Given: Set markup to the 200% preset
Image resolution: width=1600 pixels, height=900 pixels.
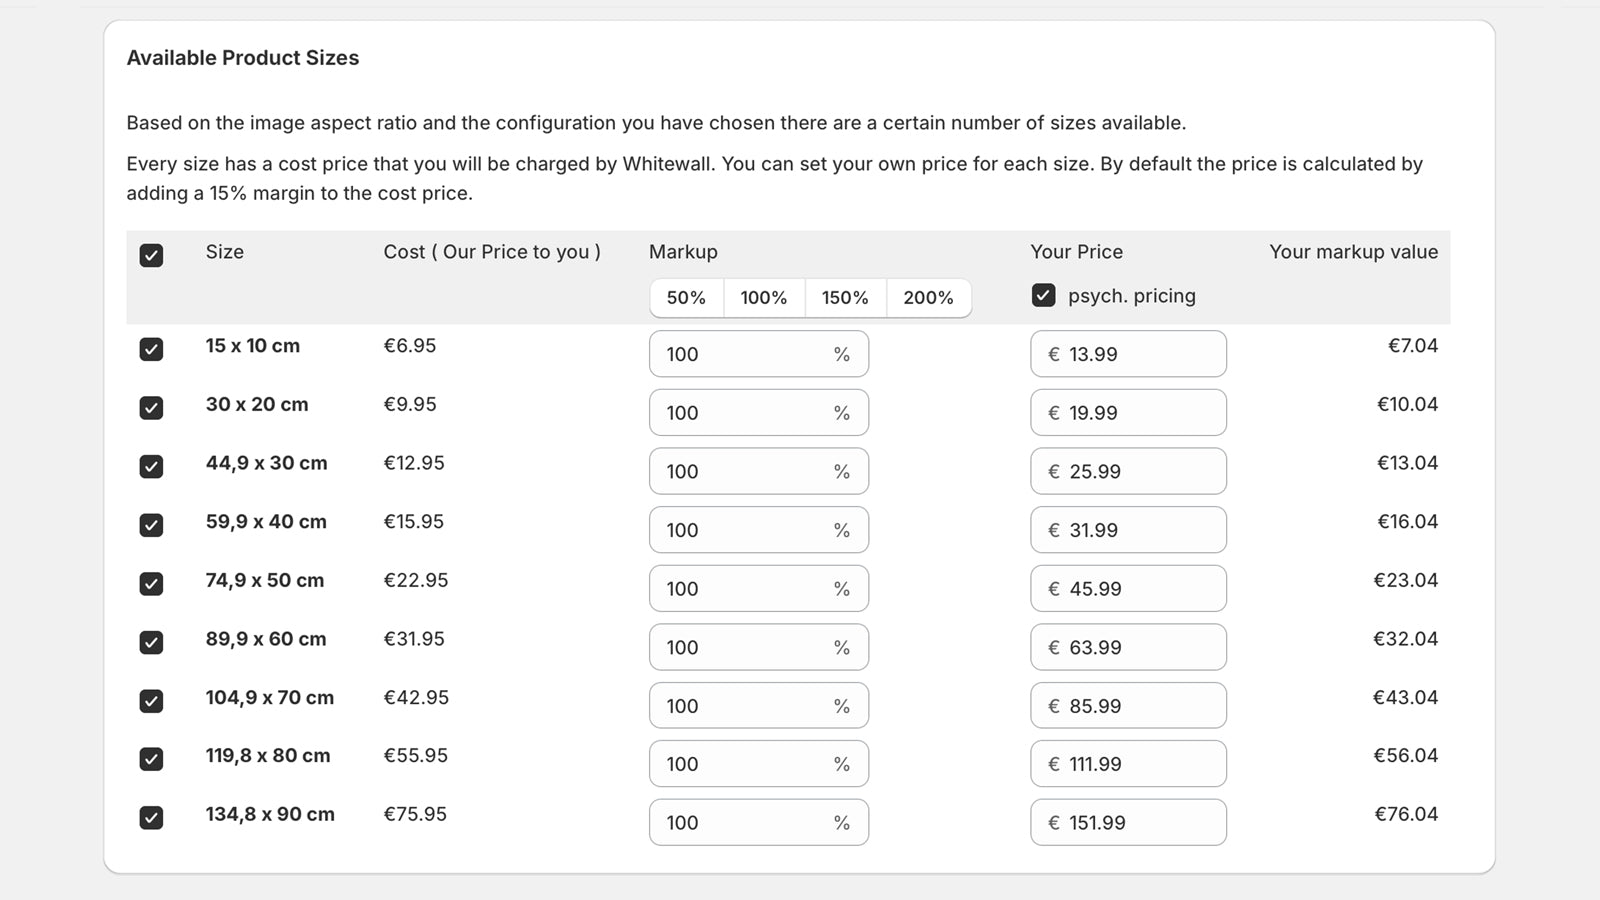Looking at the screenshot, I should pos(928,298).
